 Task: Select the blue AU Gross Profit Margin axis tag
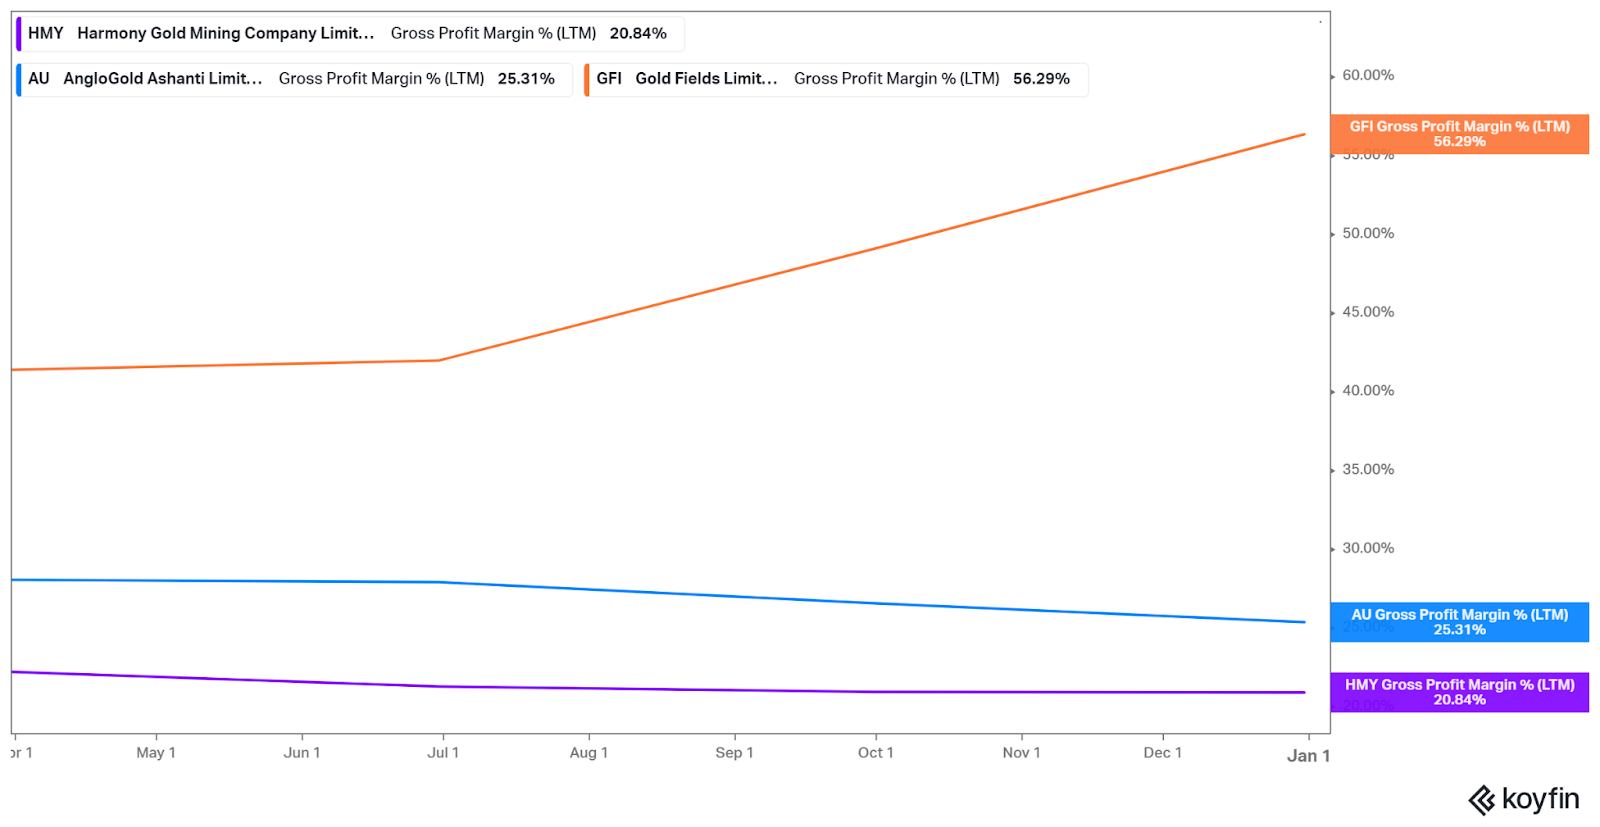1459,622
